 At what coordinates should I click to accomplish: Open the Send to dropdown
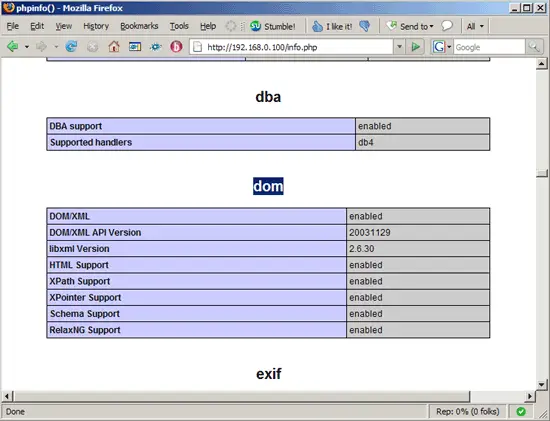(410, 26)
